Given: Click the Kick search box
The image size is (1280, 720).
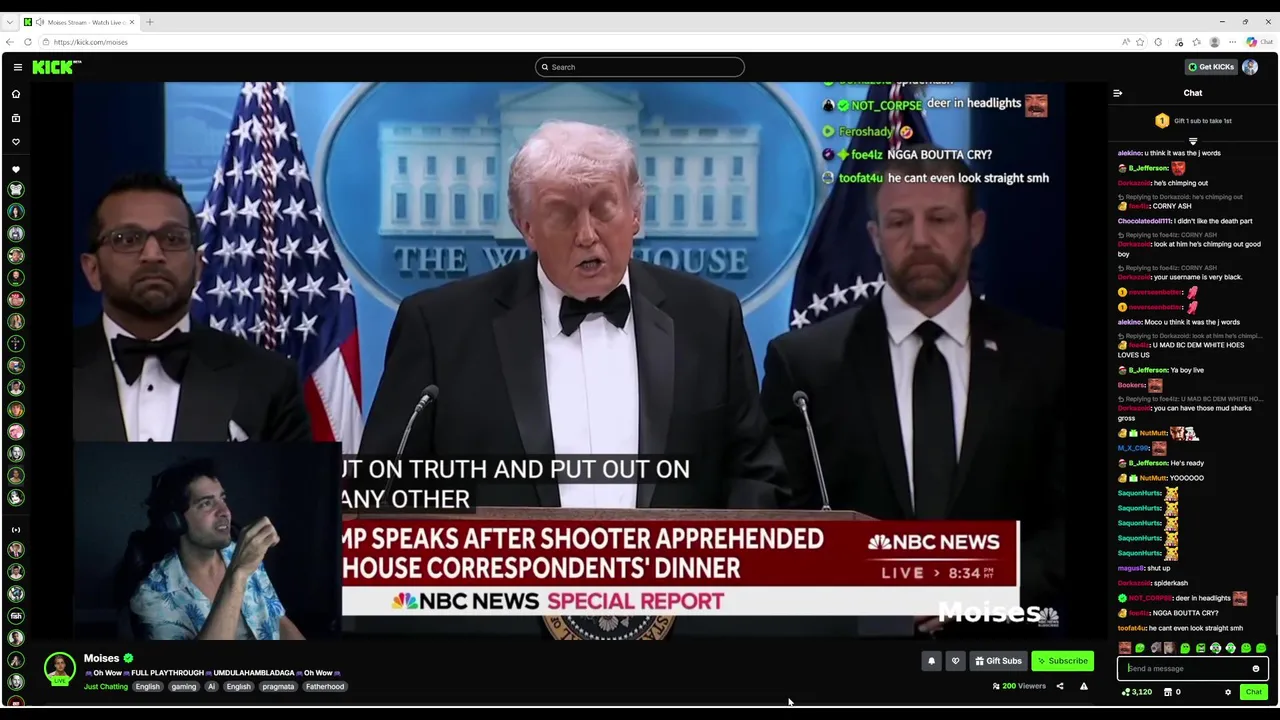Looking at the screenshot, I should [x=640, y=67].
